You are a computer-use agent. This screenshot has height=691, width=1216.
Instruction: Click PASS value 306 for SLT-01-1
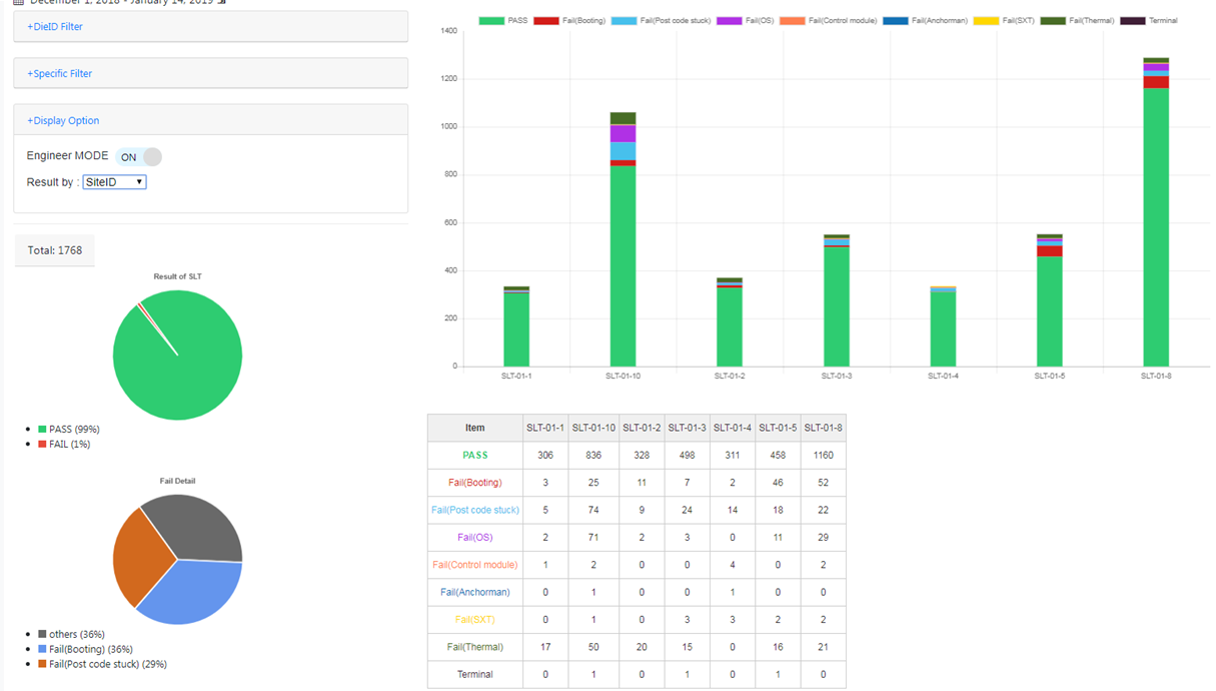point(545,455)
